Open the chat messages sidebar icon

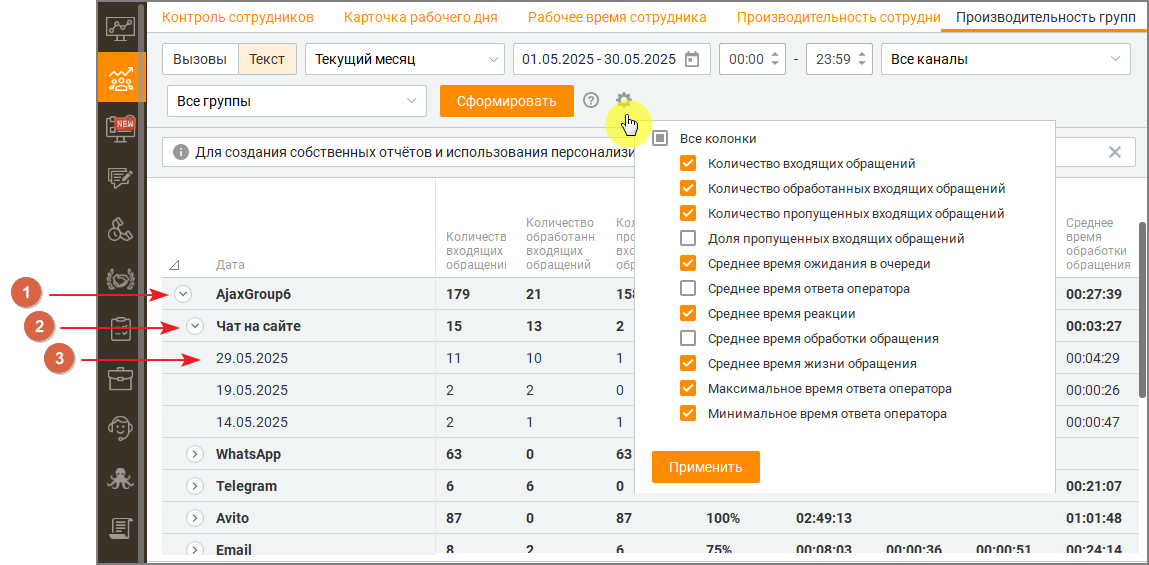(x=121, y=179)
